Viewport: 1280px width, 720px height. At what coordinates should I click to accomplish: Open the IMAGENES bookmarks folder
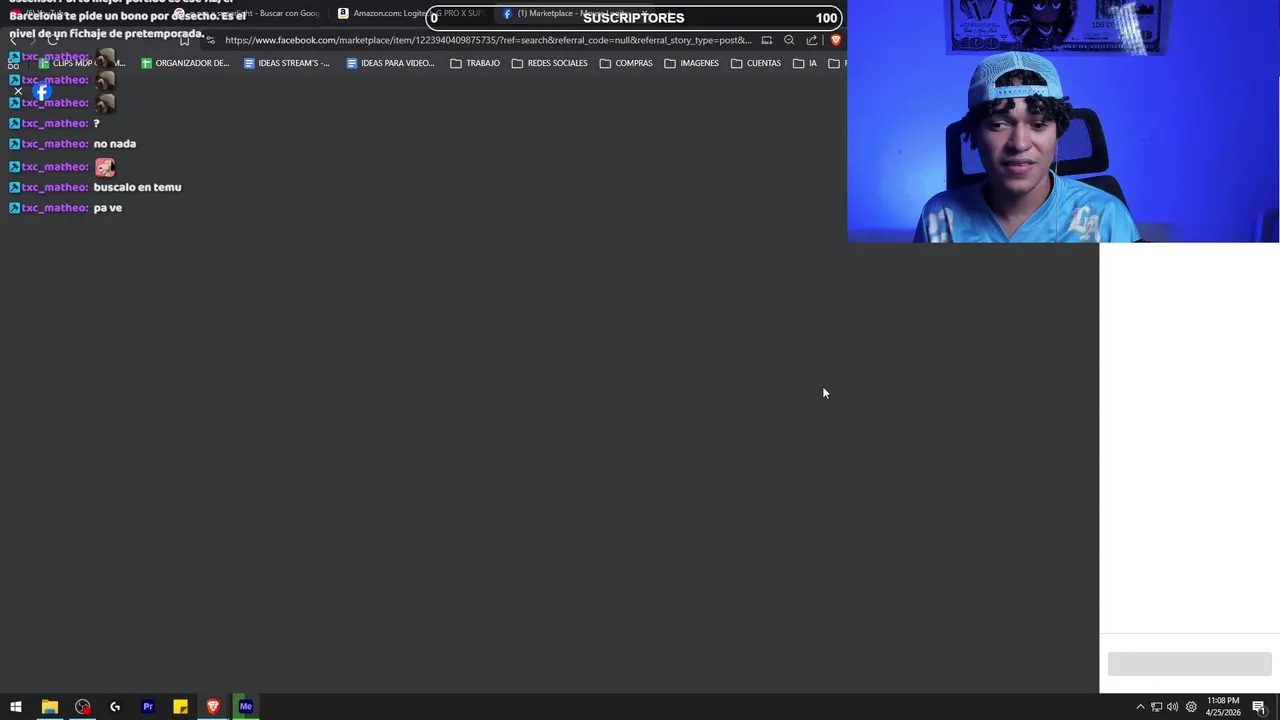coord(691,63)
